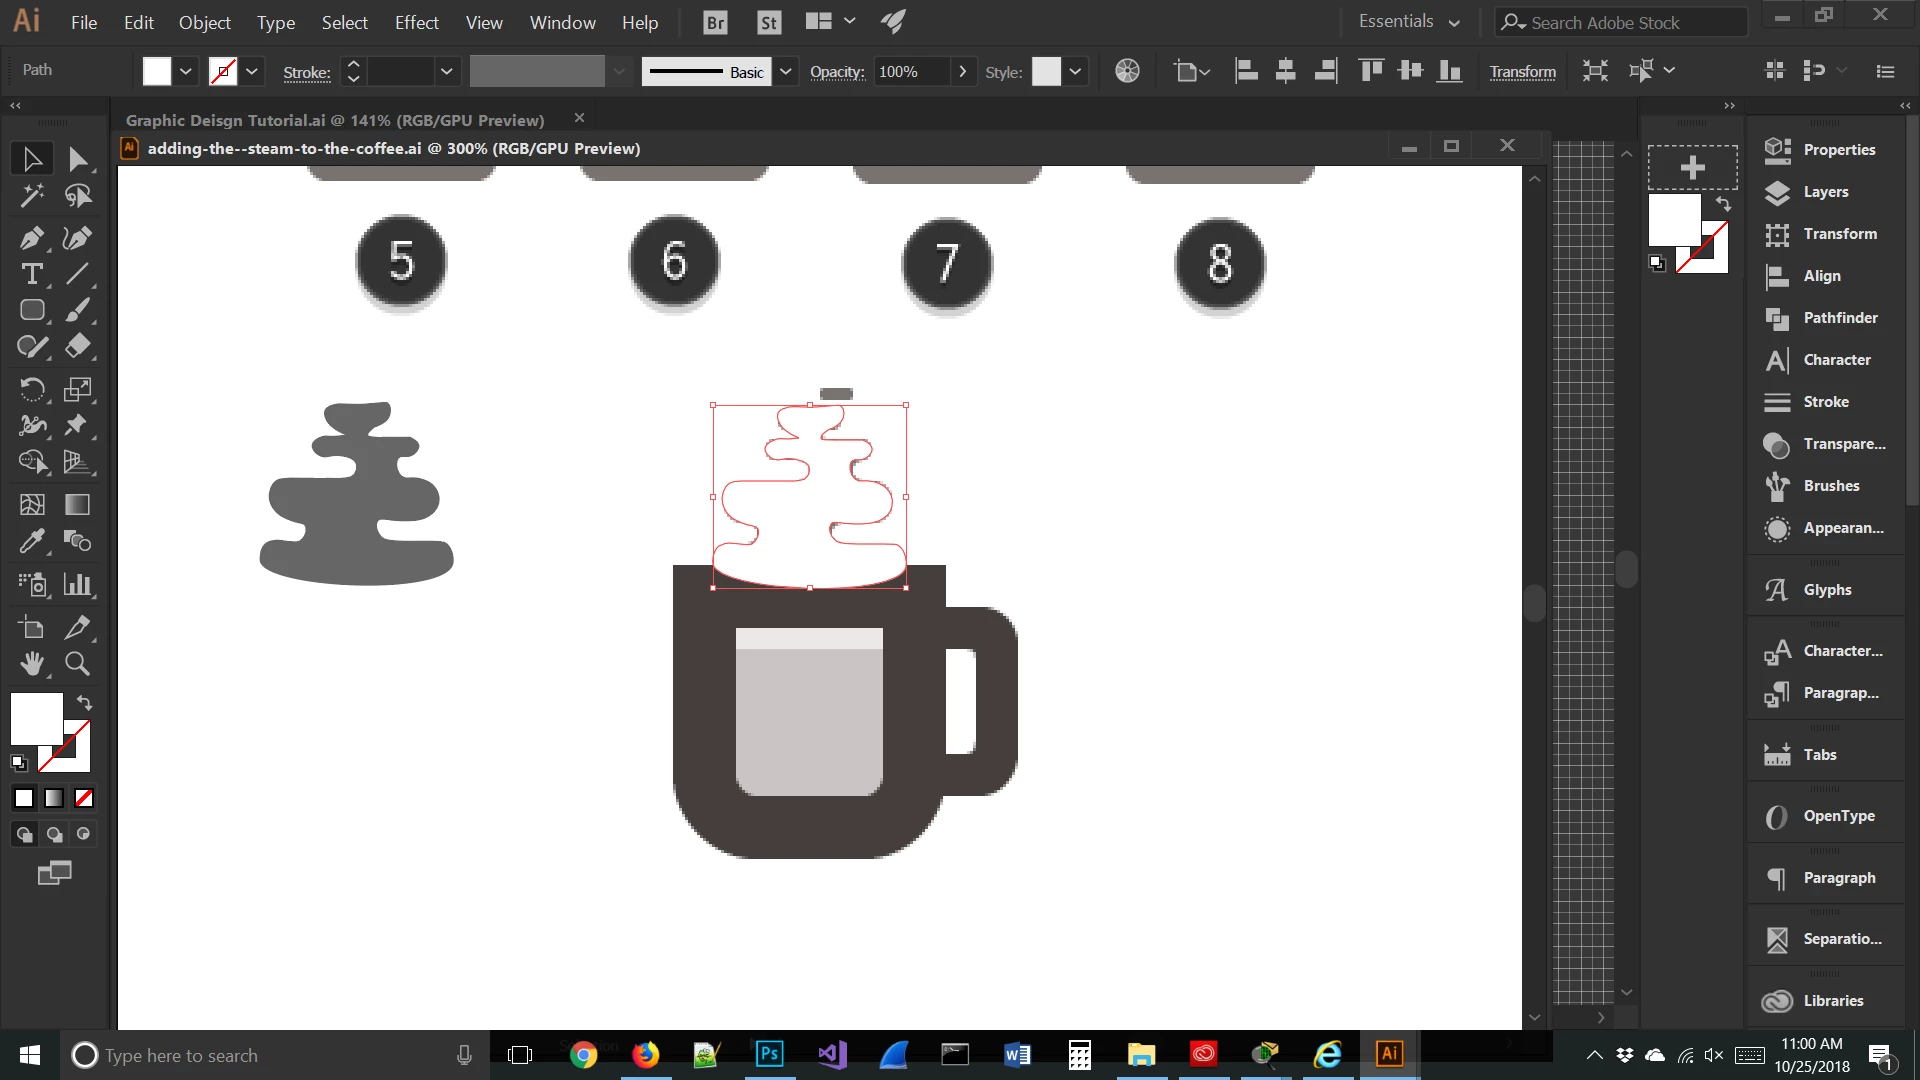Click the Recolor Artwork icon
This screenshot has width=1920, height=1080.
click(x=1127, y=71)
